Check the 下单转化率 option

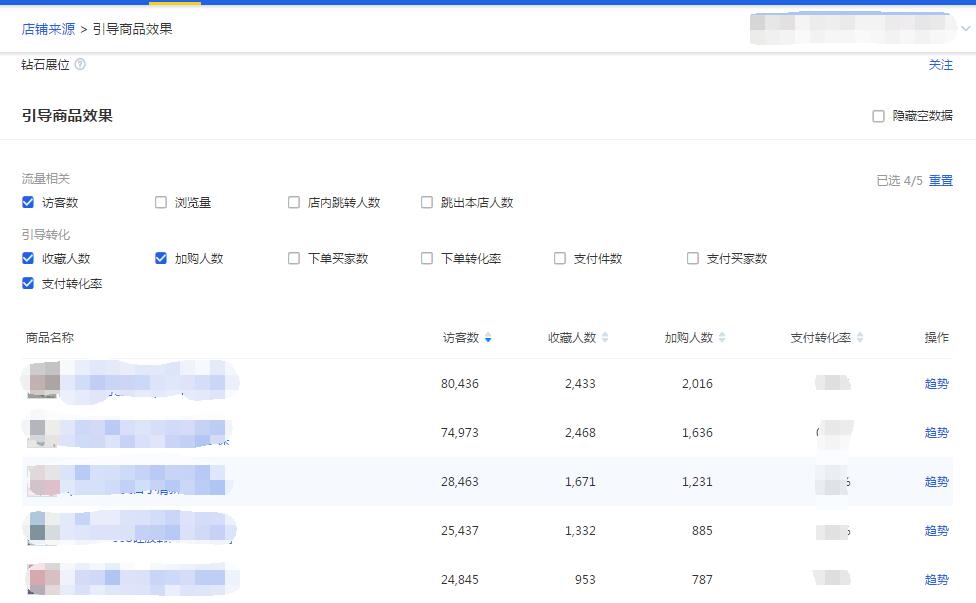click(427, 258)
